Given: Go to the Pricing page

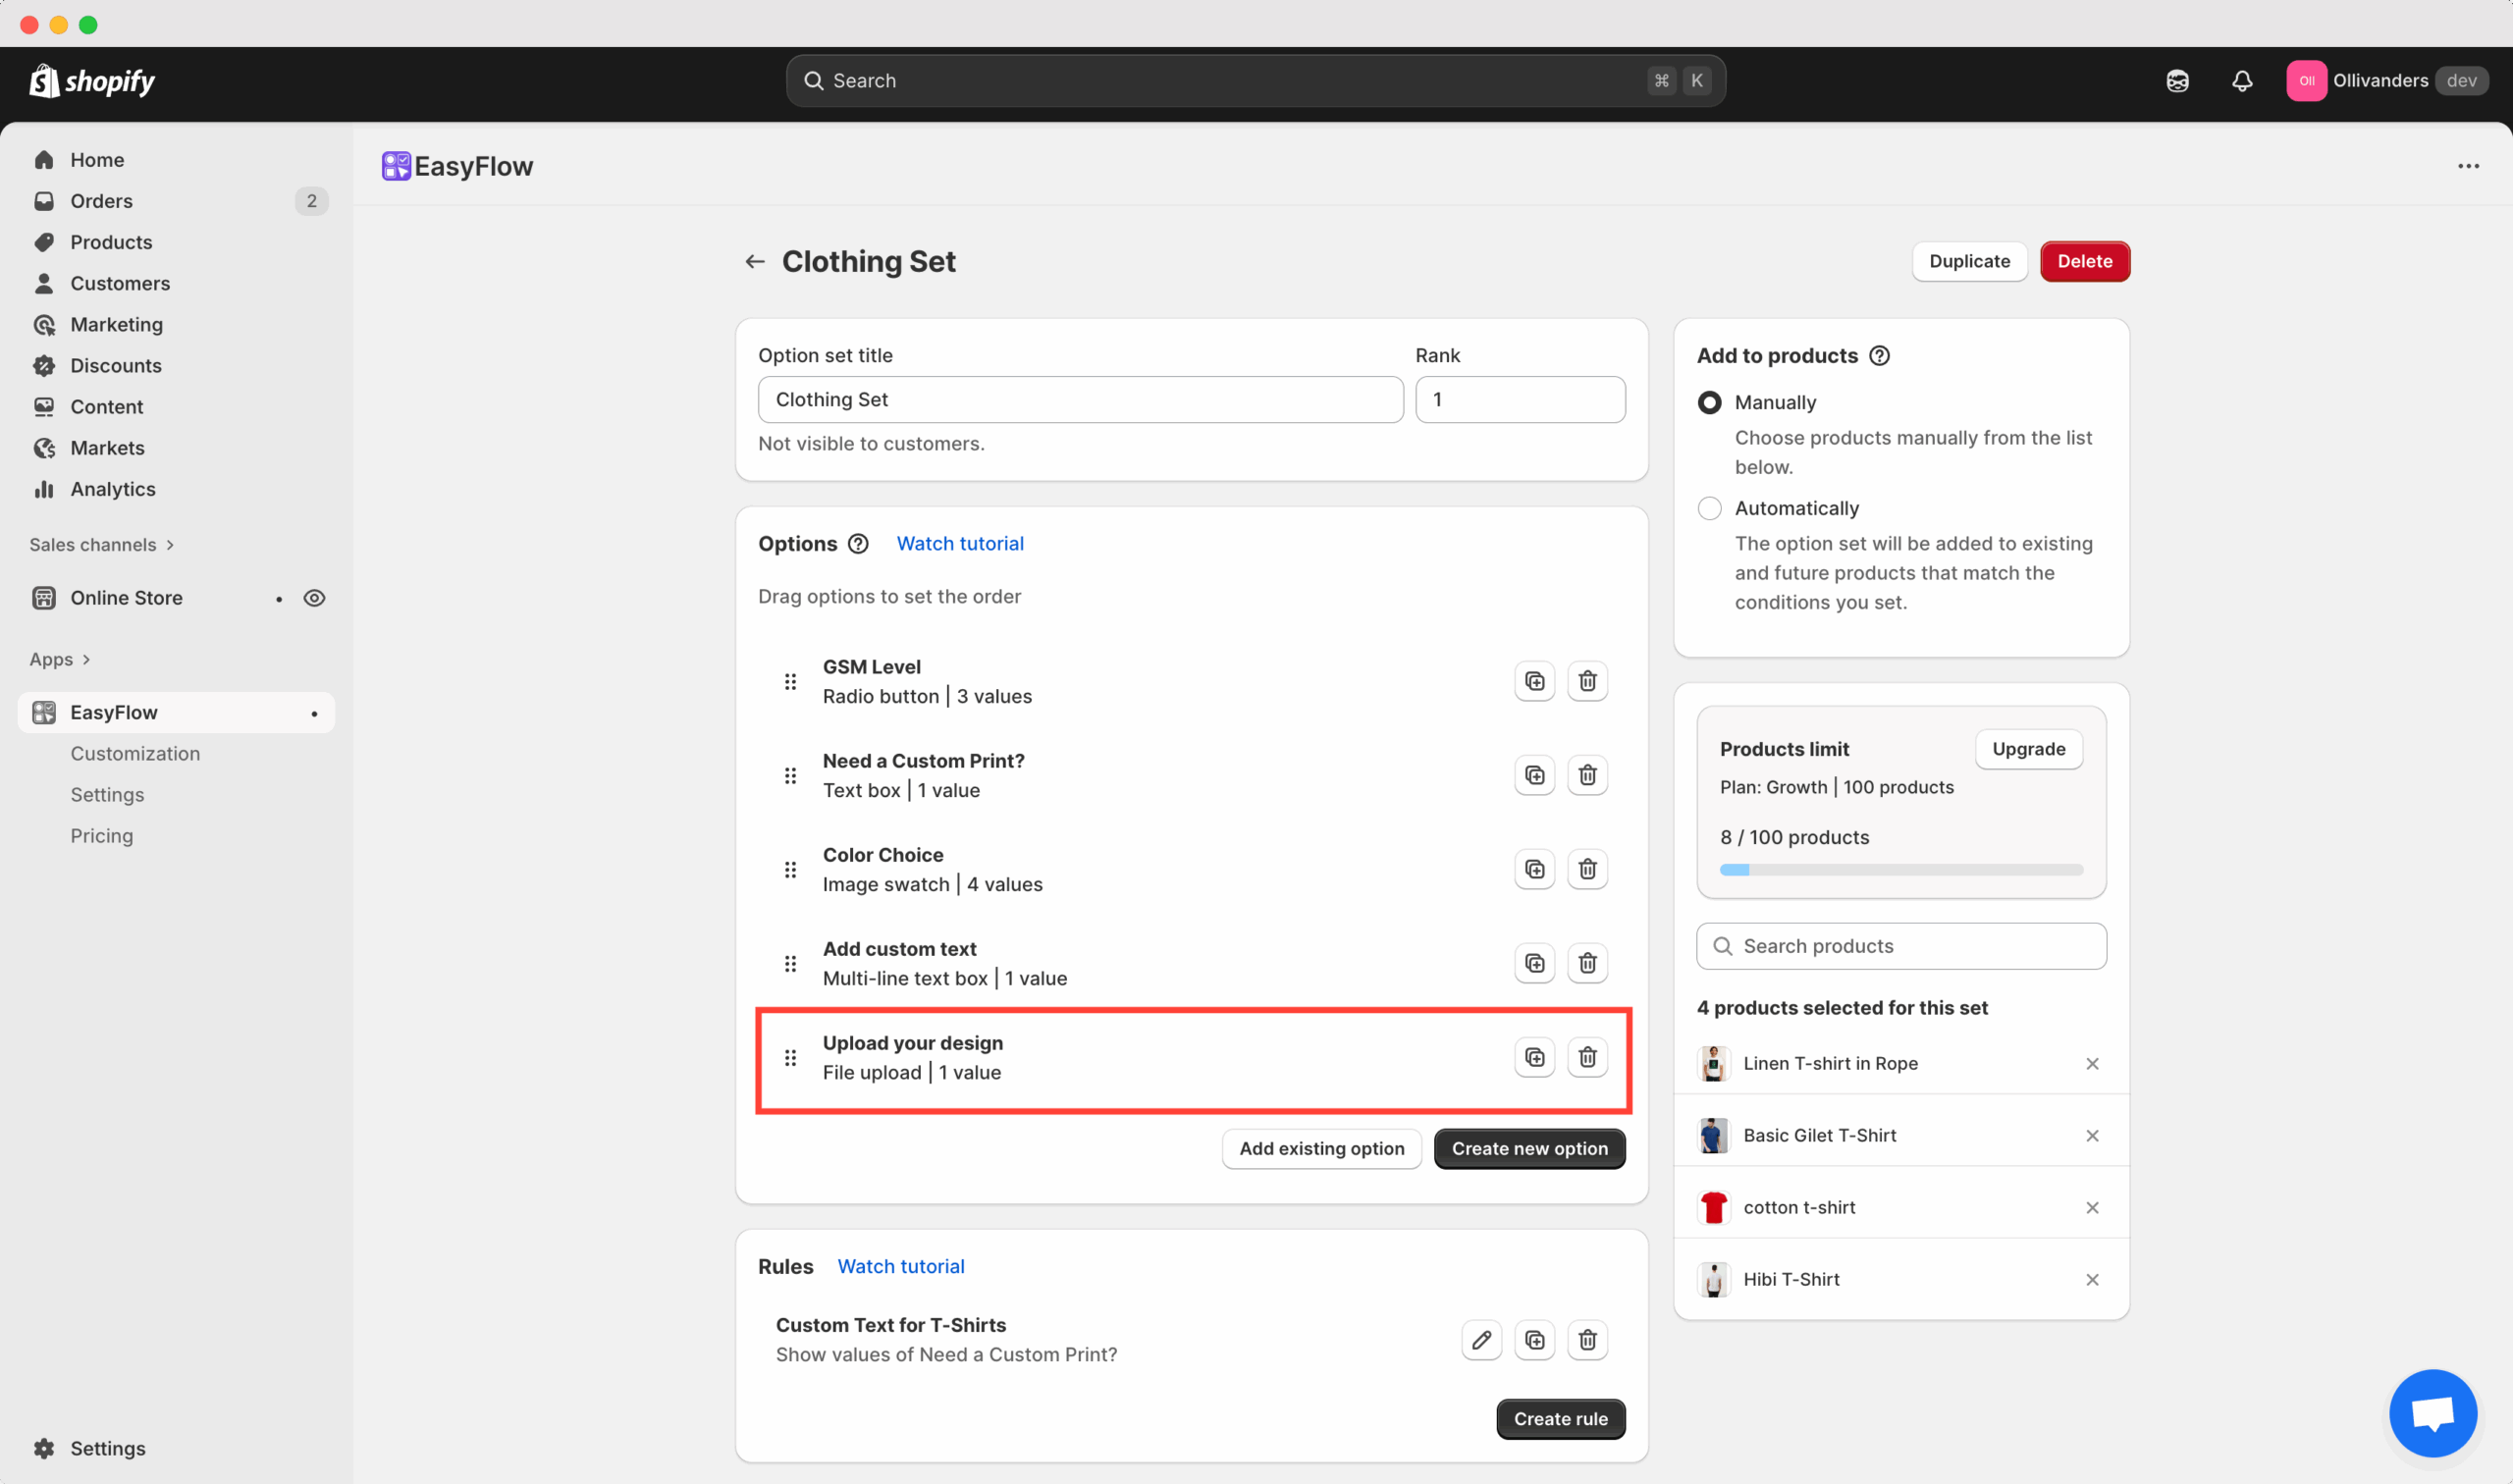Looking at the screenshot, I should (x=101, y=836).
